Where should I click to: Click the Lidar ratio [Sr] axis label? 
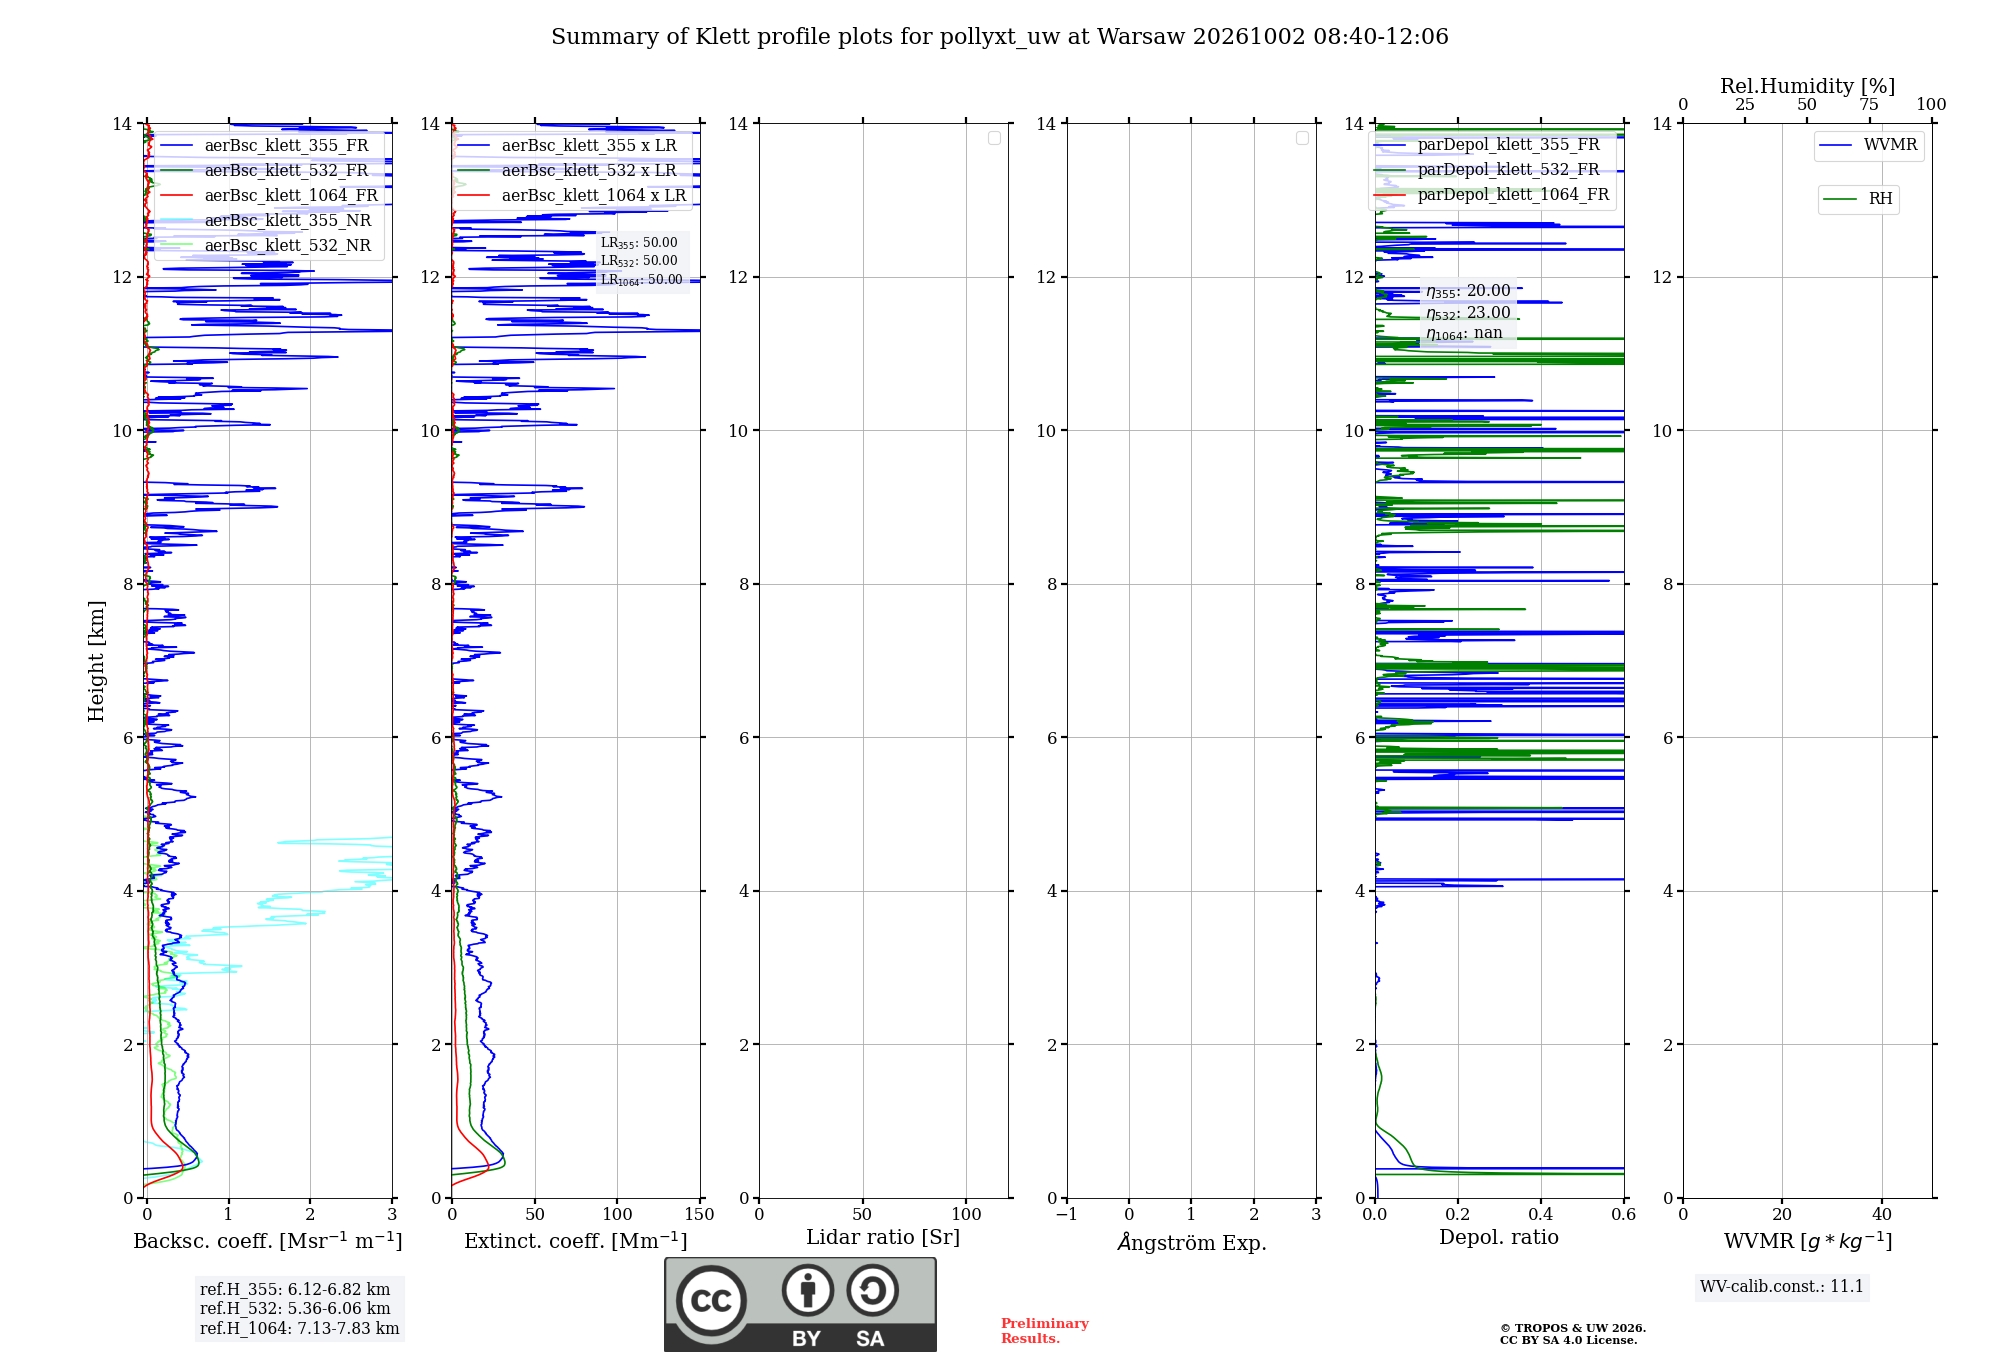pos(883,1238)
